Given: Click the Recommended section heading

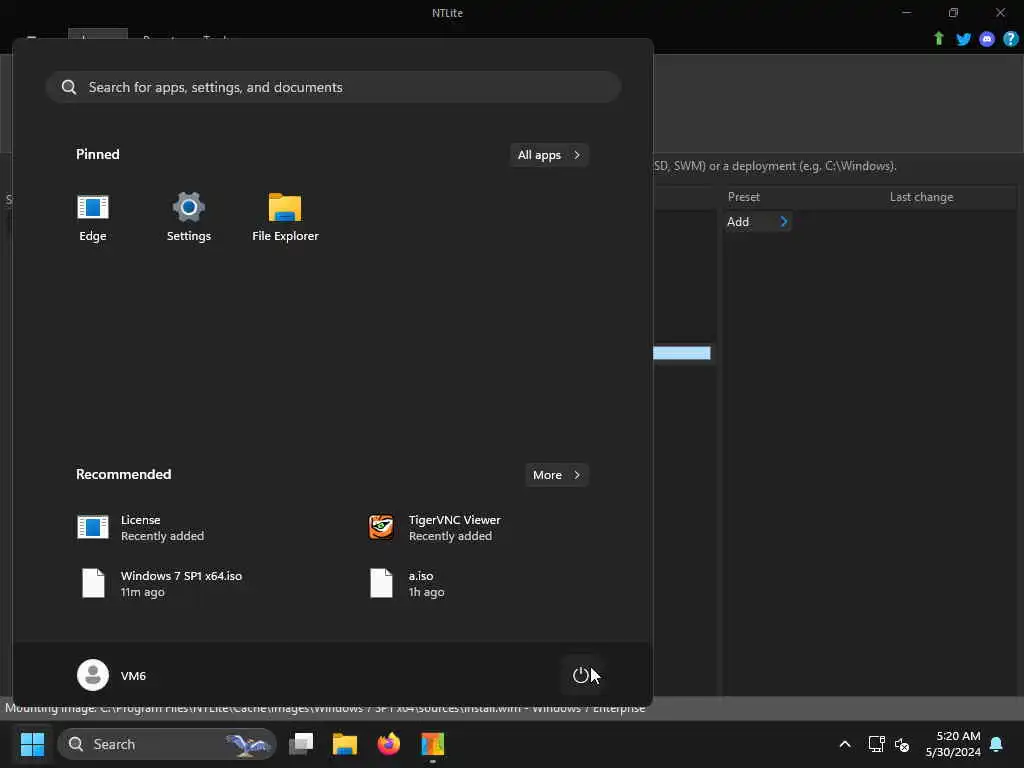Looking at the screenshot, I should pos(123,474).
